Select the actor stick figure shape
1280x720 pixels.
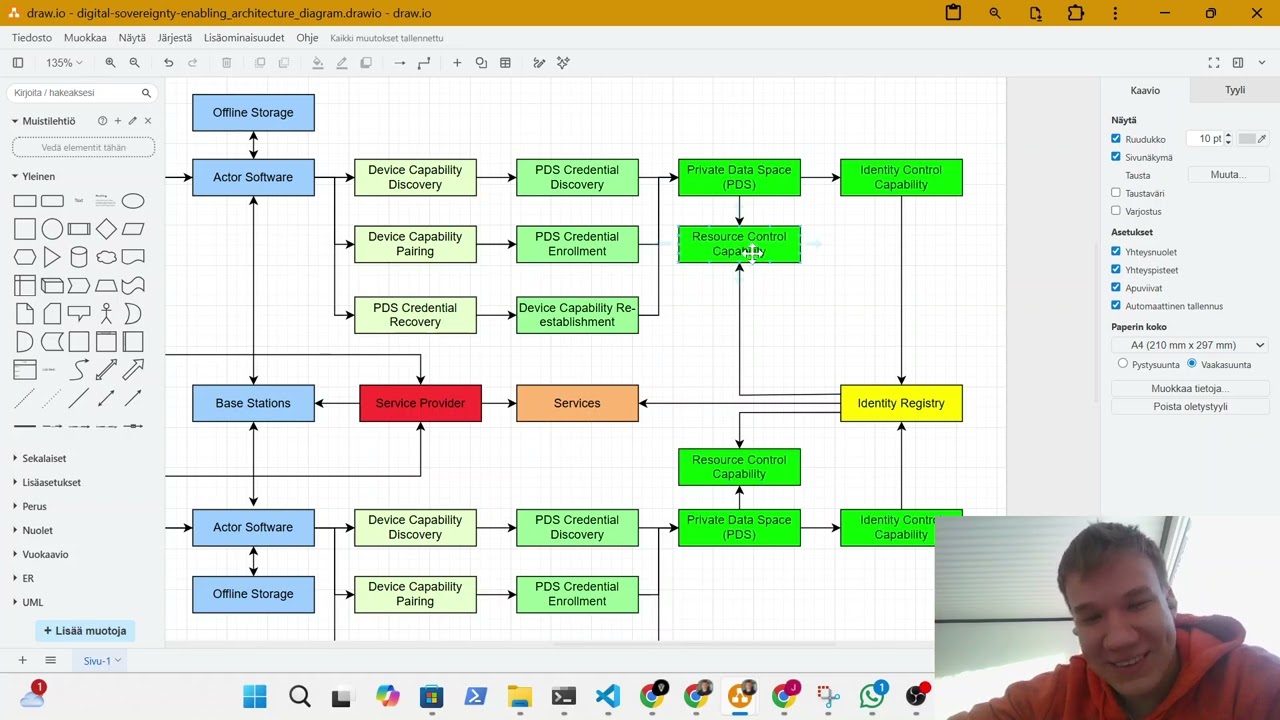coord(106,314)
